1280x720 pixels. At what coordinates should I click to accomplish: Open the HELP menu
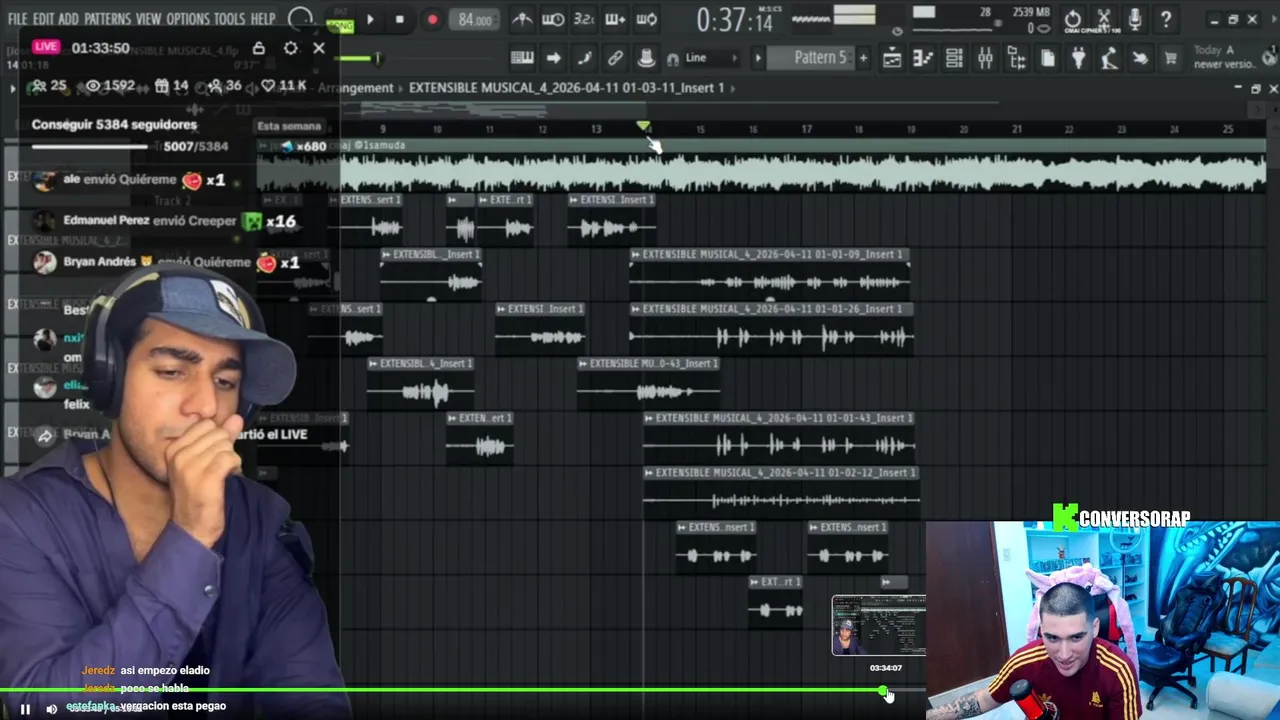tap(263, 19)
